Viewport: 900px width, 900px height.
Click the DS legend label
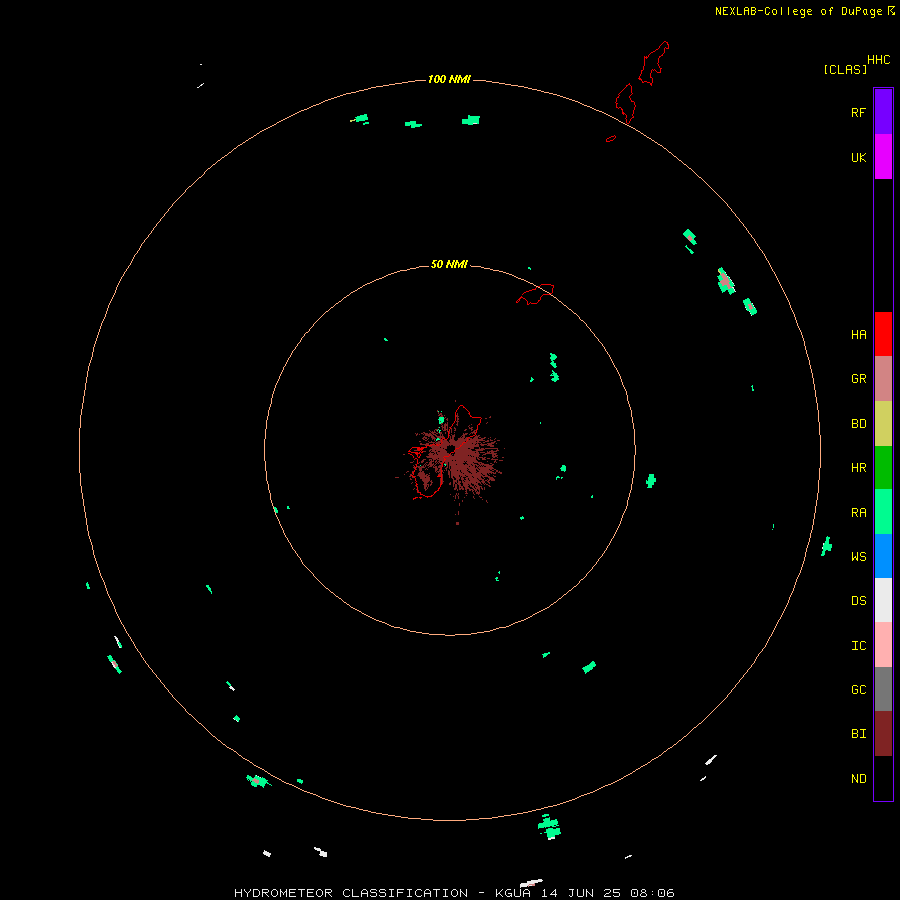pos(858,601)
